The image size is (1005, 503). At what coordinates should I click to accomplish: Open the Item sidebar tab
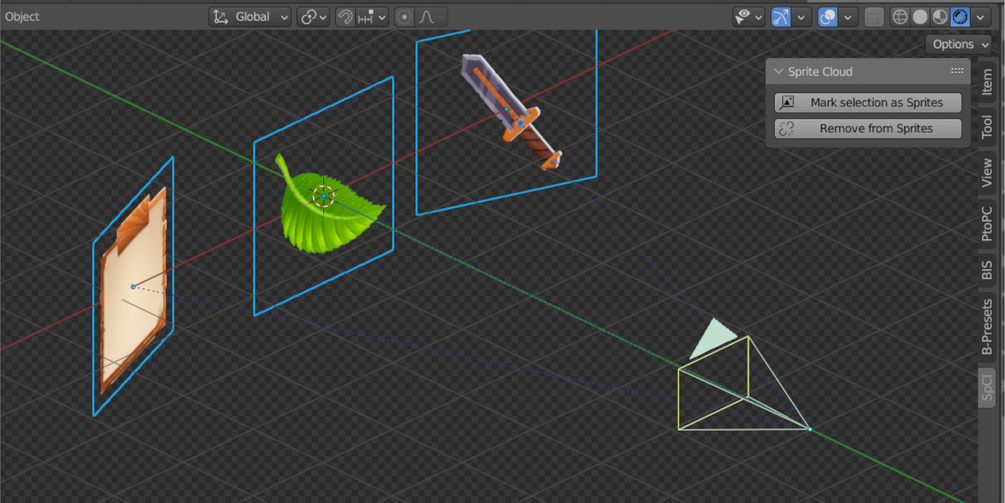click(x=987, y=82)
